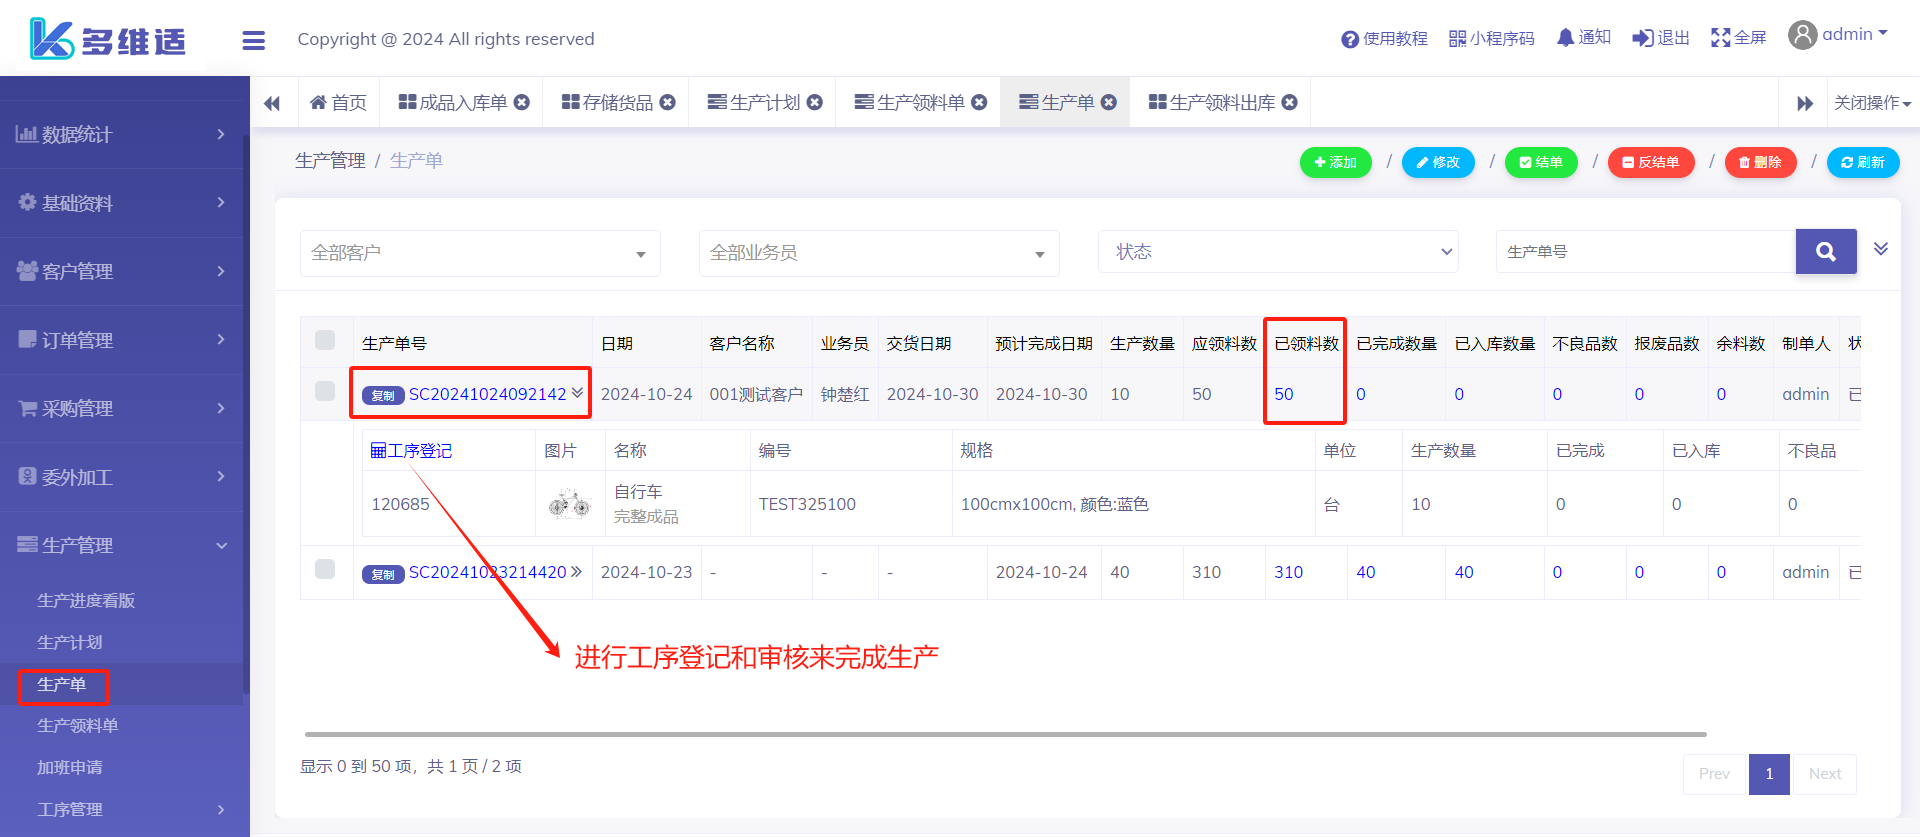Open the mini-program QR code (小程序码)
Viewport: 1920px width, 837px height.
pyautogui.click(x=1491, y=38)
